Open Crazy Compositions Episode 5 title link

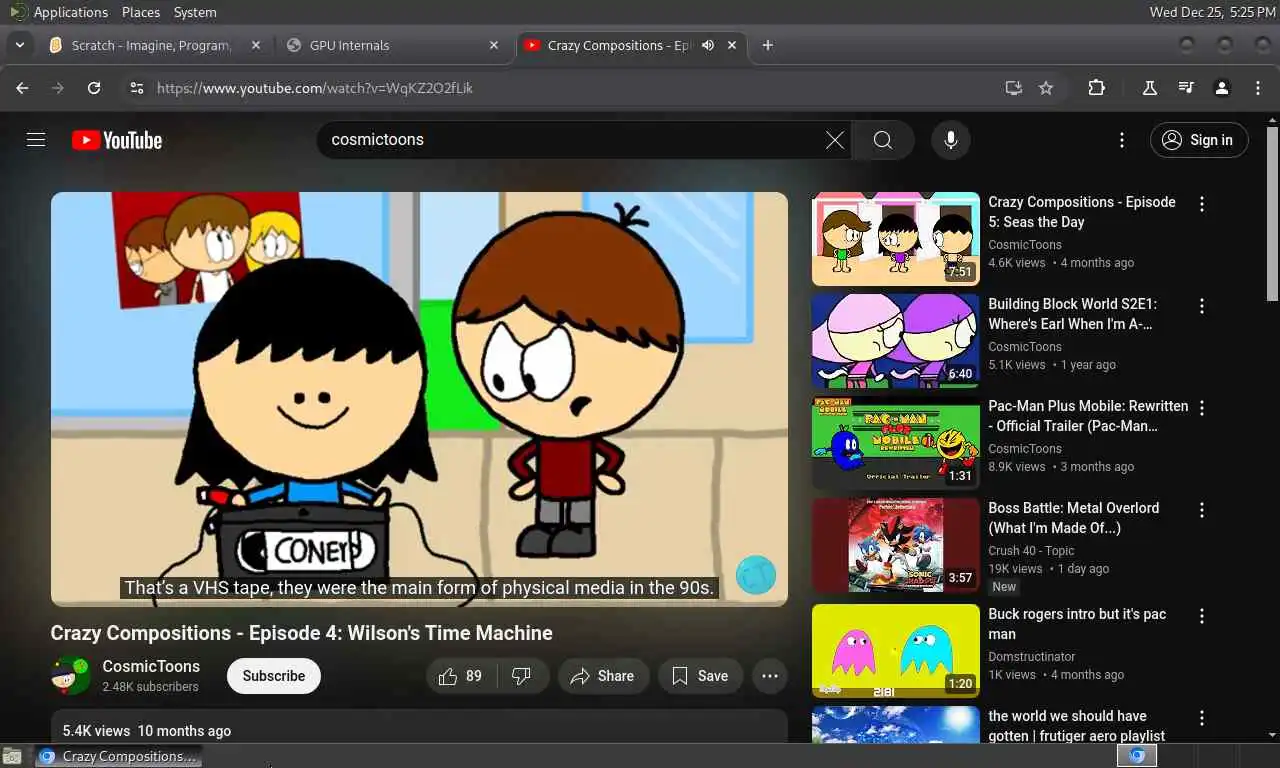coord(1082,212)
